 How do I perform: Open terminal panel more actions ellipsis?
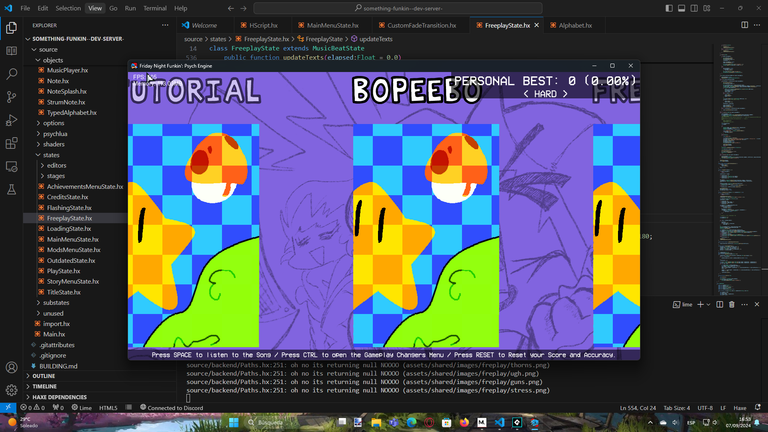[x=744, y=305]
